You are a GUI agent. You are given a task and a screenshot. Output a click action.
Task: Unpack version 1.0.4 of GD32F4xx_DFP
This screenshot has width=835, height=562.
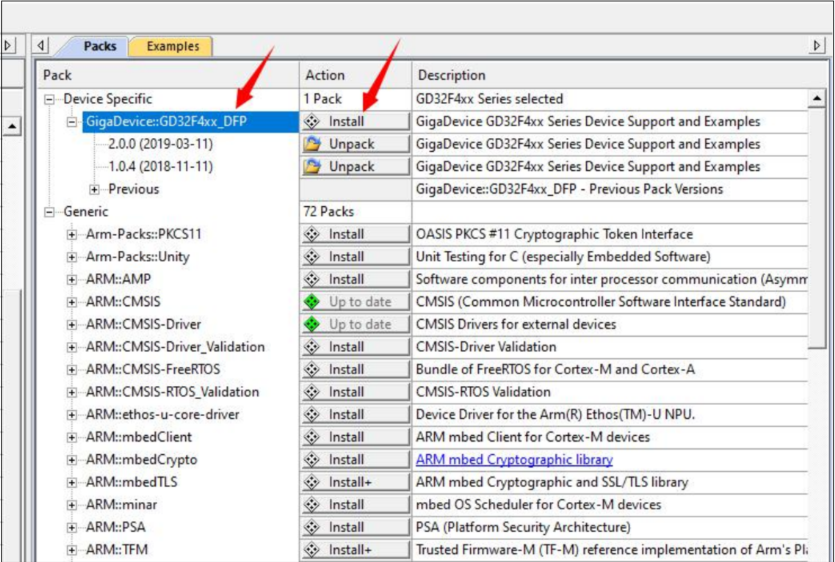tap(356, 167)
